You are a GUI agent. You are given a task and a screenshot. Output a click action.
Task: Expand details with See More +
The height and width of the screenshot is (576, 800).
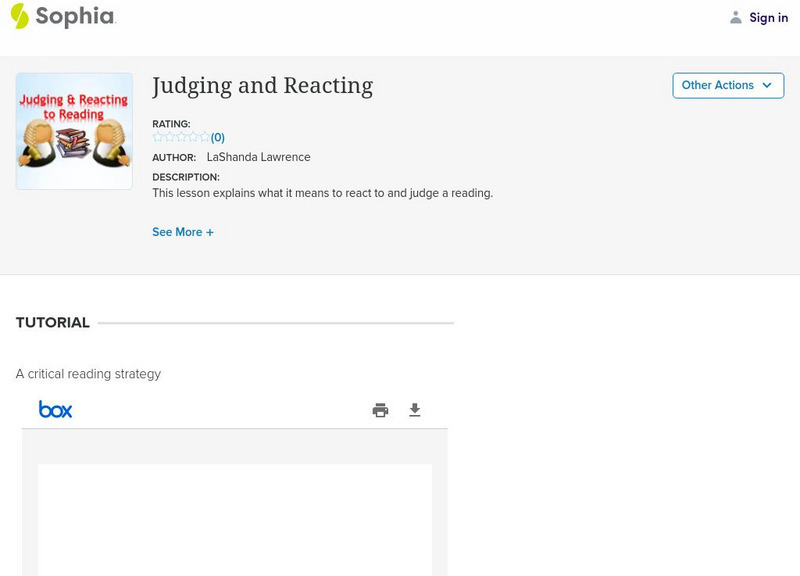tap(183, 232)
